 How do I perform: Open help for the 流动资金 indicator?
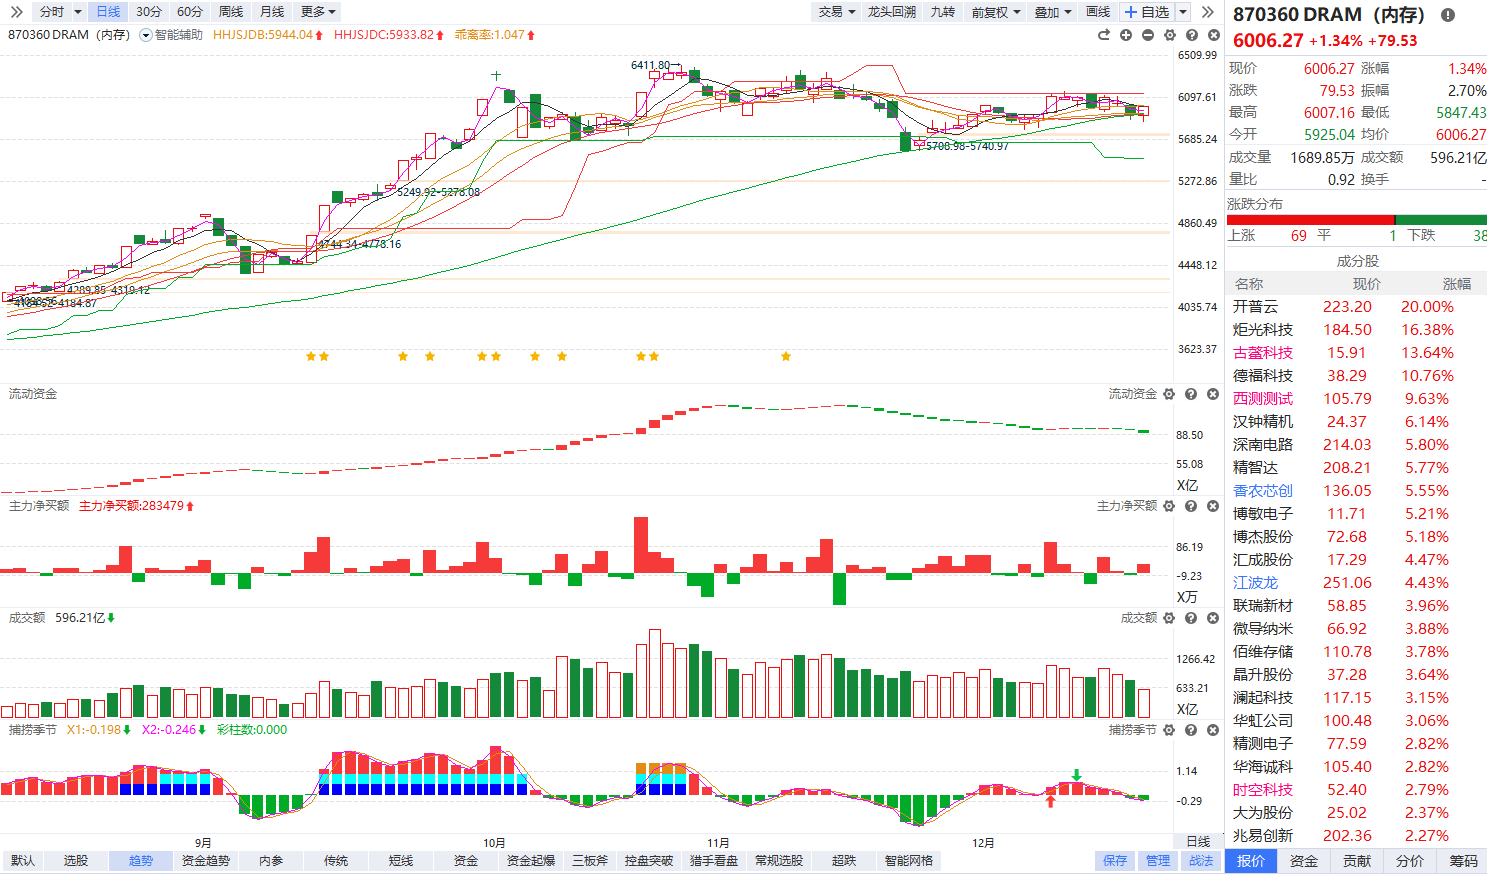(1191, 394)
